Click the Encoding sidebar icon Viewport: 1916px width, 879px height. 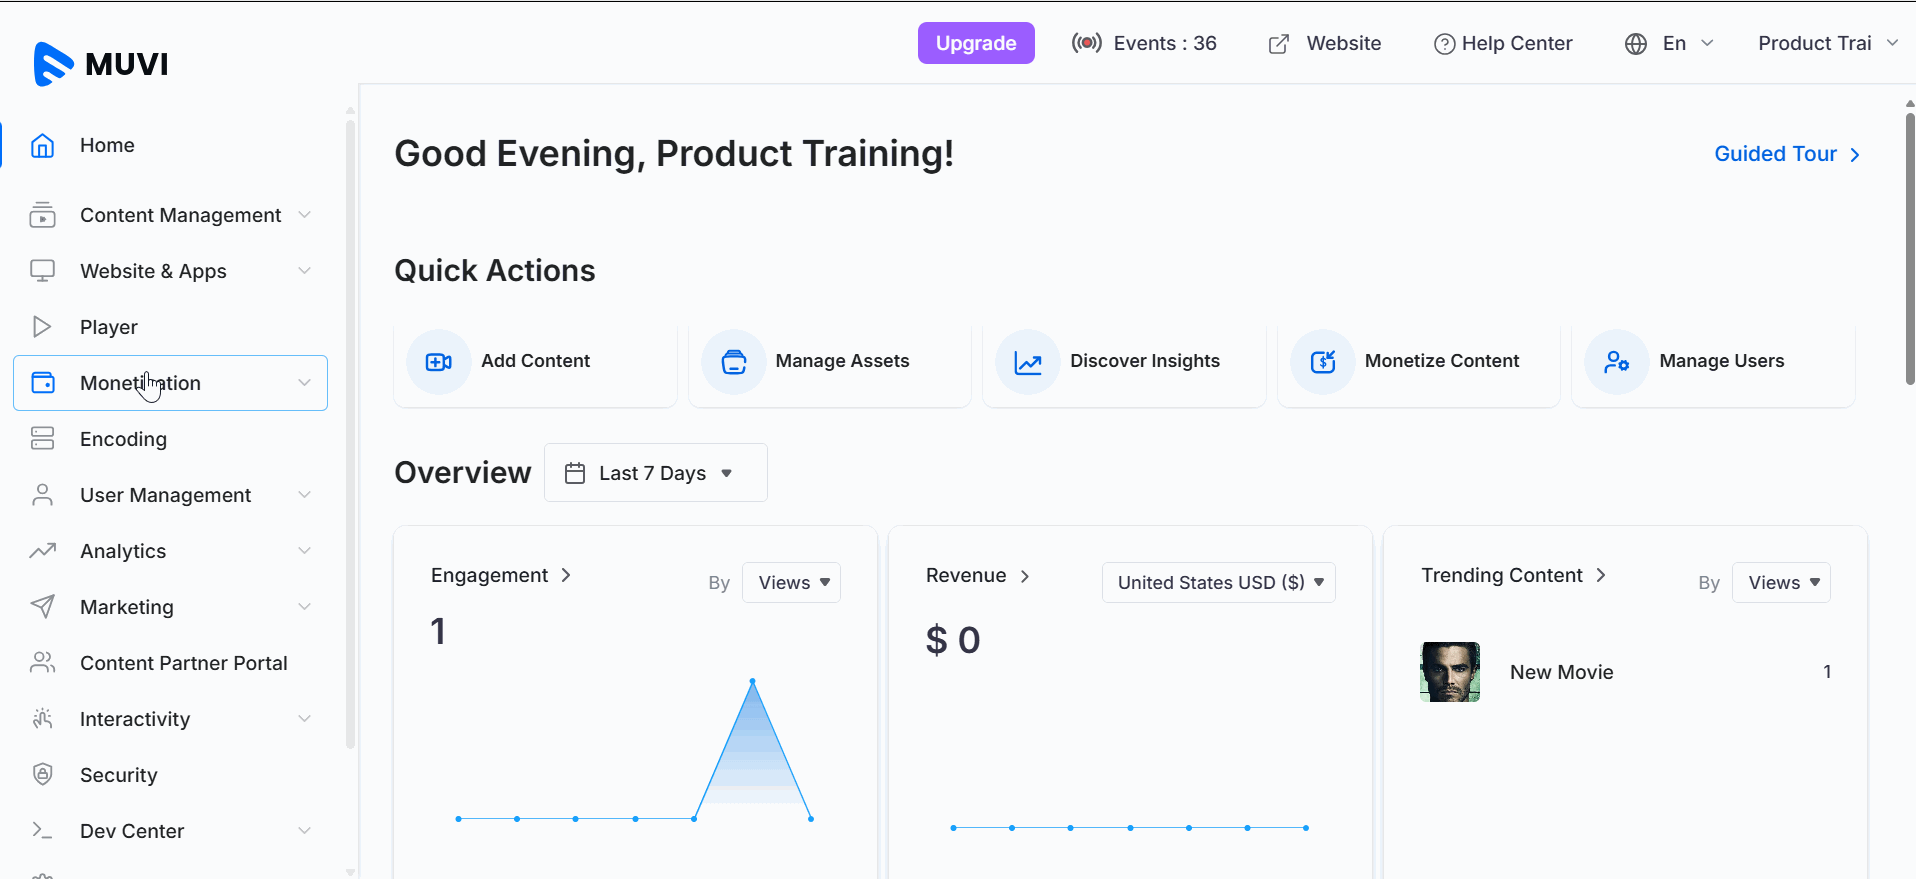click(x=42, y=439)
